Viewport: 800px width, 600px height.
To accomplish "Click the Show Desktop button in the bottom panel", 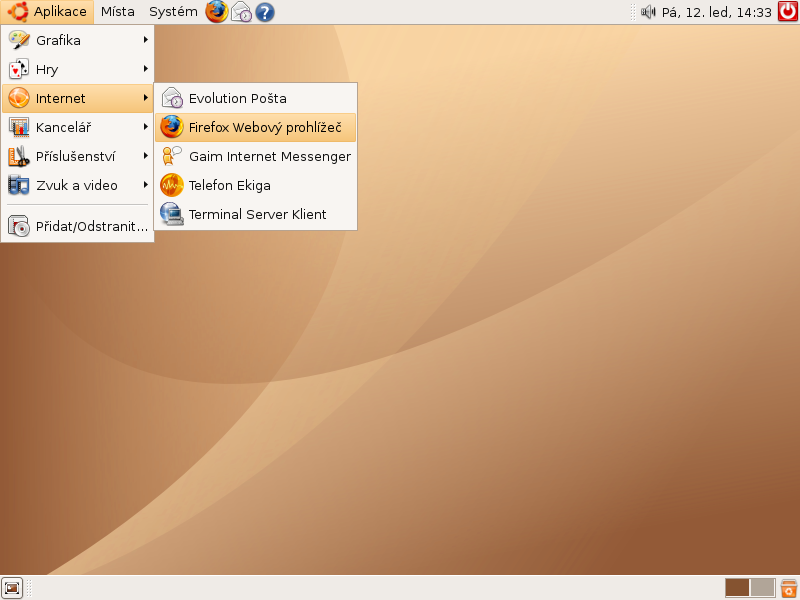I will coord(12,588).
